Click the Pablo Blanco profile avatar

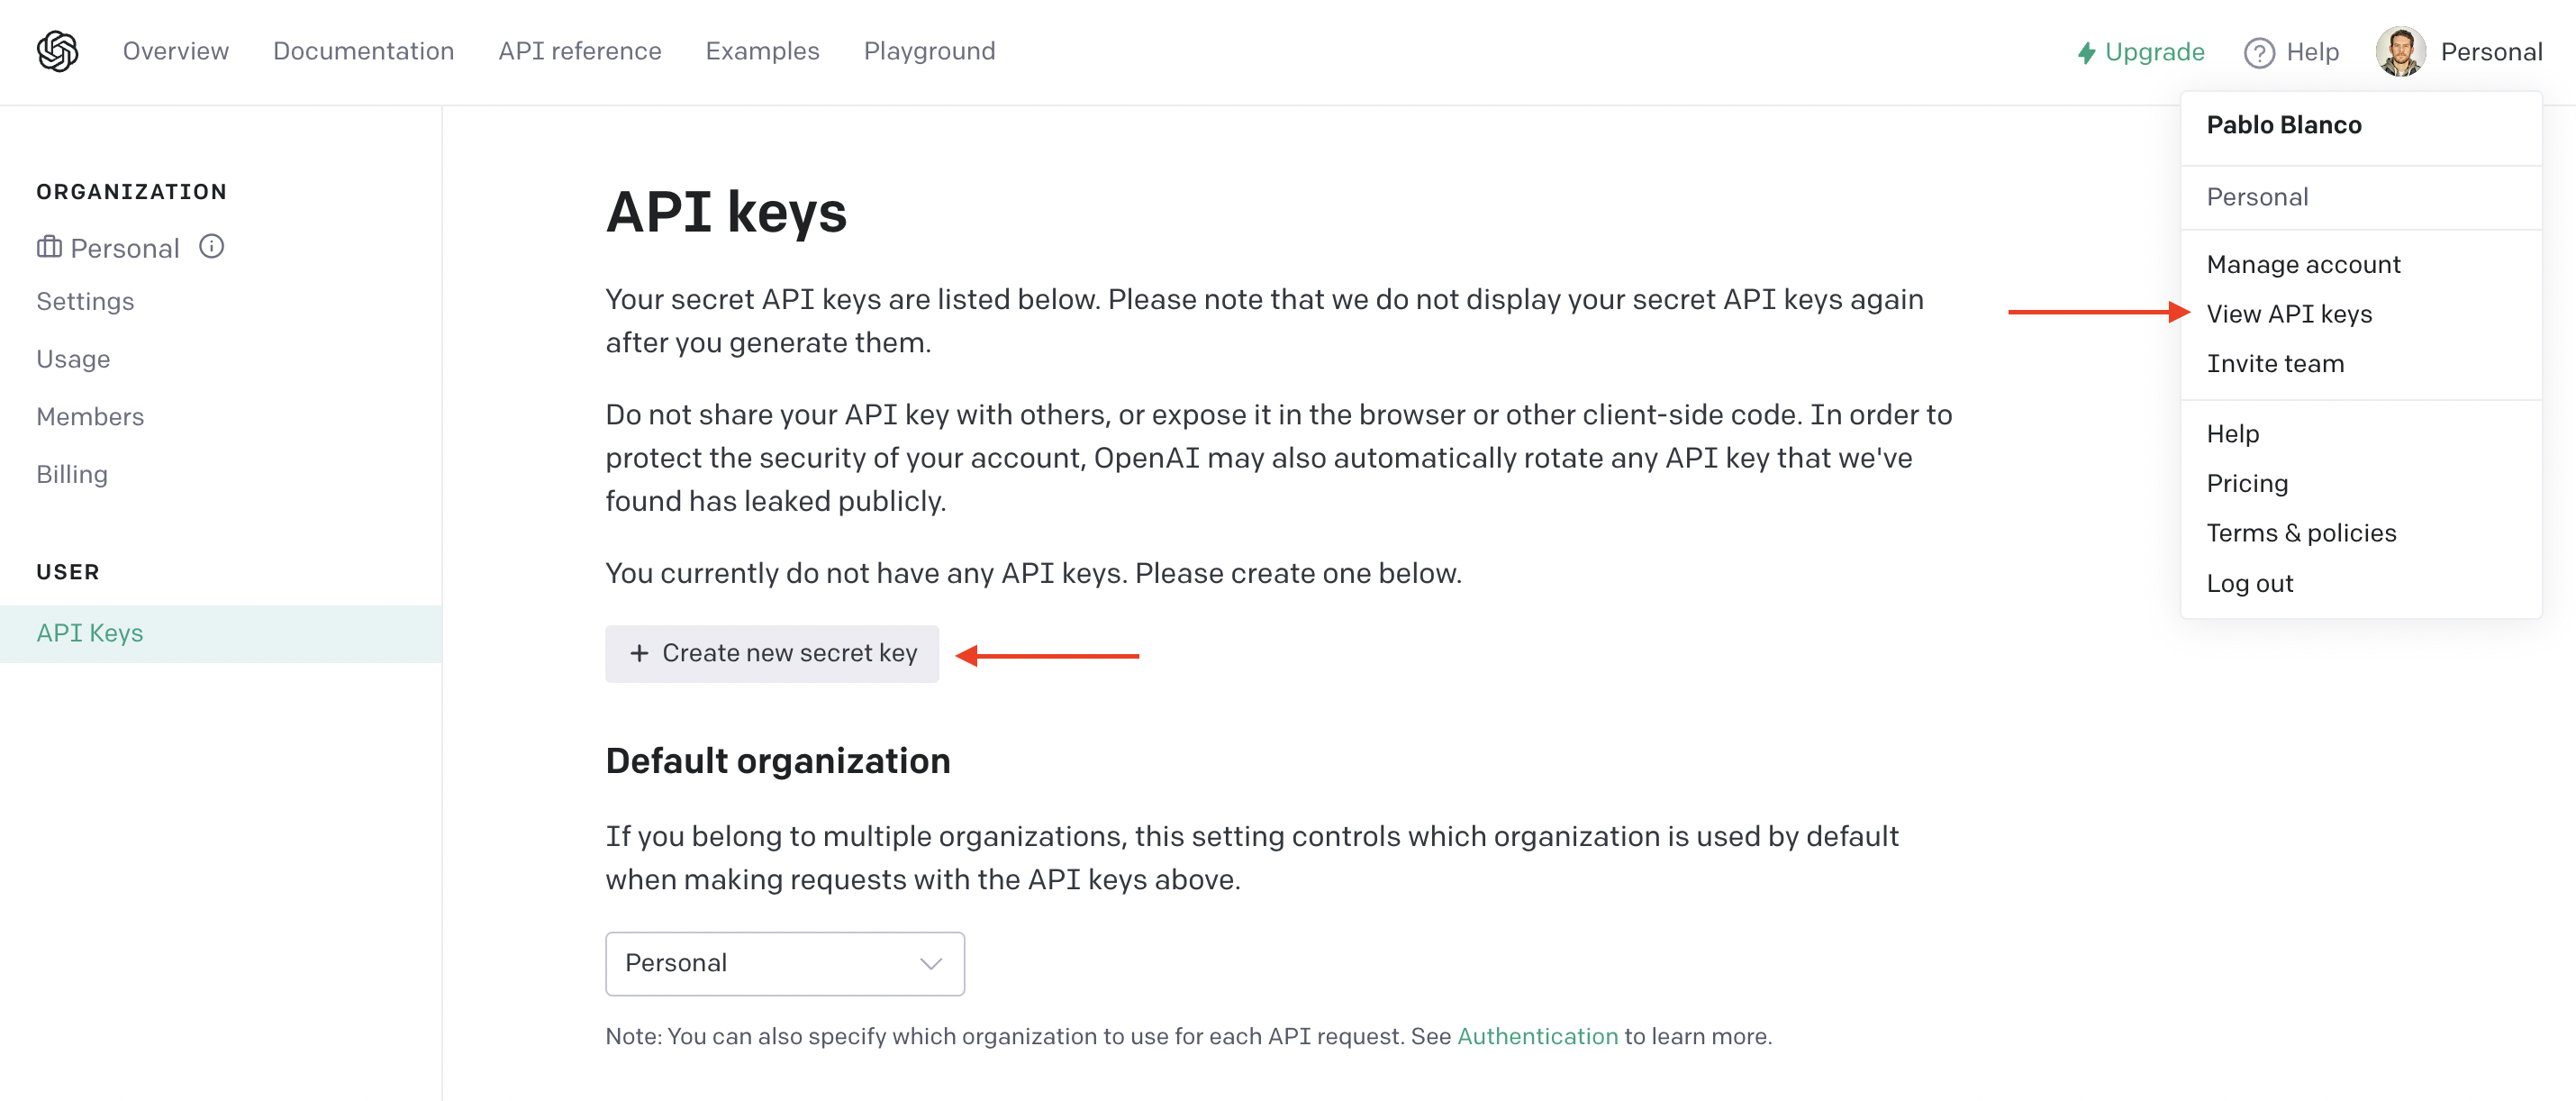pyautogui.click(x=2399, y=52)
